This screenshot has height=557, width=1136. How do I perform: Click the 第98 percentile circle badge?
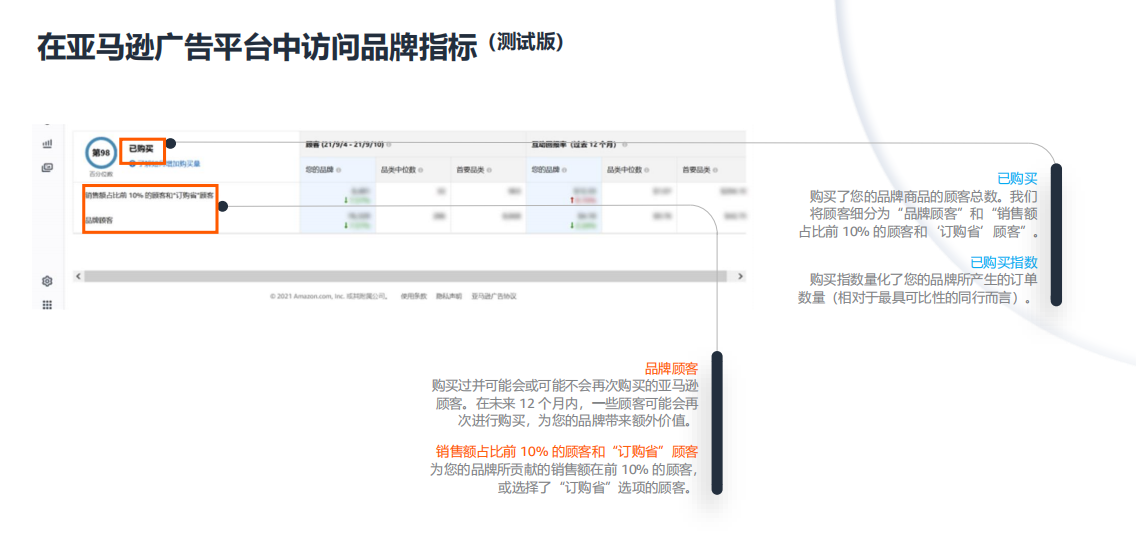100,151
